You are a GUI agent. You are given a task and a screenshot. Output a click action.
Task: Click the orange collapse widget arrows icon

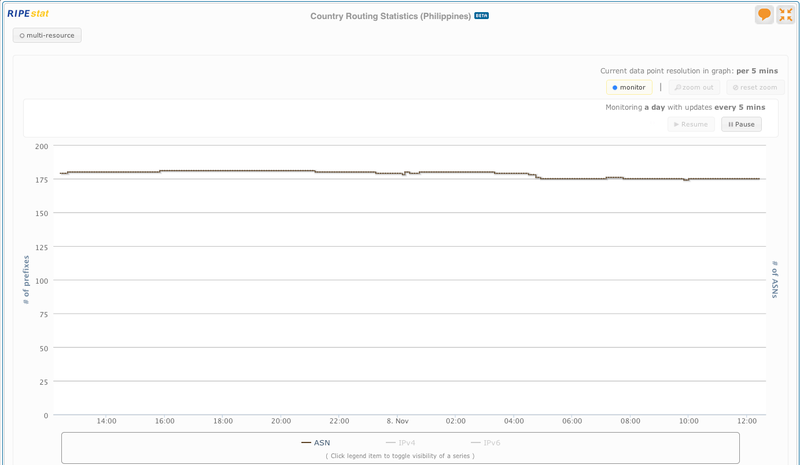tap(785, 15)
